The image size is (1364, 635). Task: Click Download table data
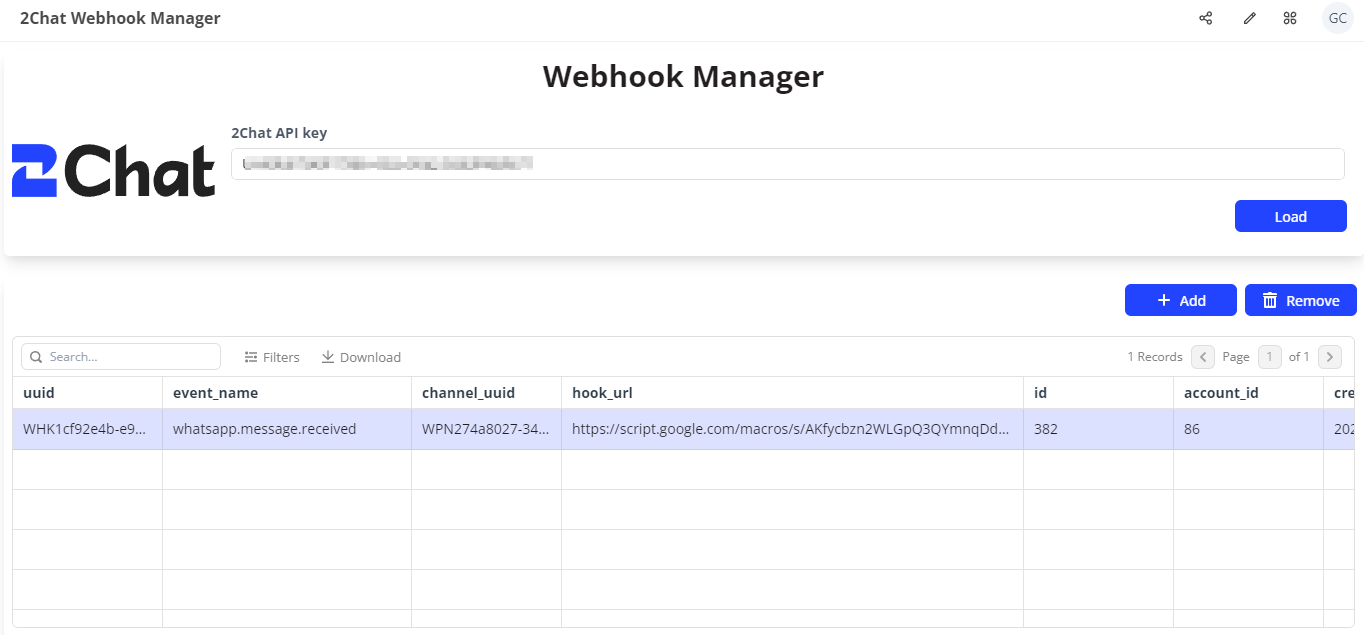(x=361, y=357)
